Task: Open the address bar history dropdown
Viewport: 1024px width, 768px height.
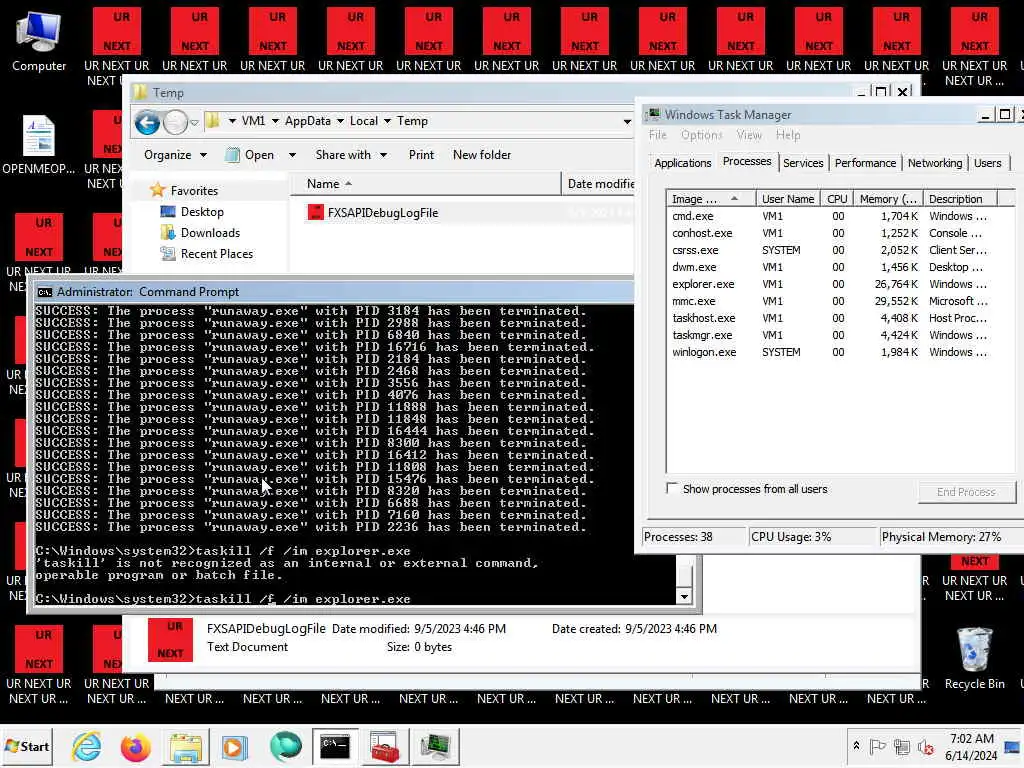Action: pos(627,121)
